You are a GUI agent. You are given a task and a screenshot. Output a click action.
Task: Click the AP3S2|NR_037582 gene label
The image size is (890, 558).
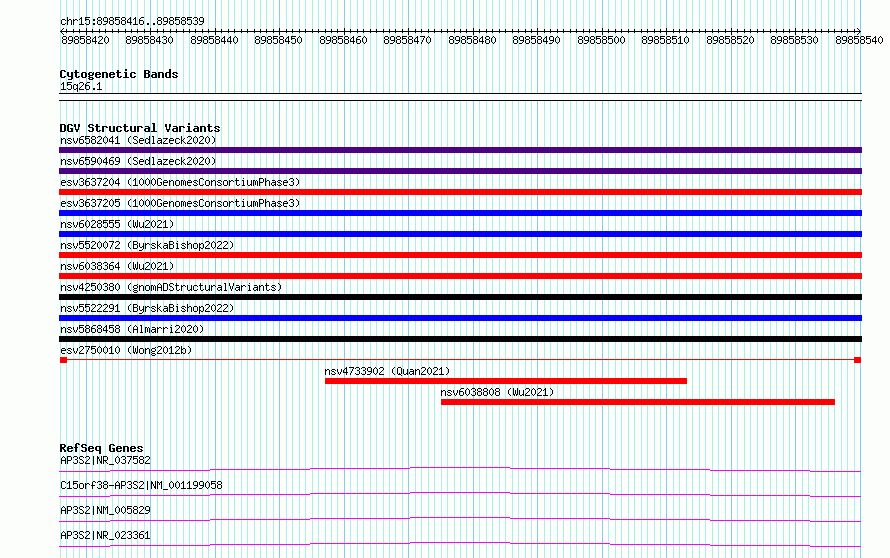[x=105, y=460]
